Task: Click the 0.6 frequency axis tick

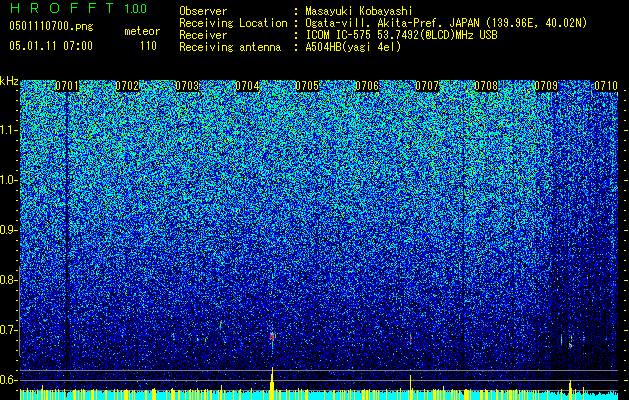Action: 9,380
